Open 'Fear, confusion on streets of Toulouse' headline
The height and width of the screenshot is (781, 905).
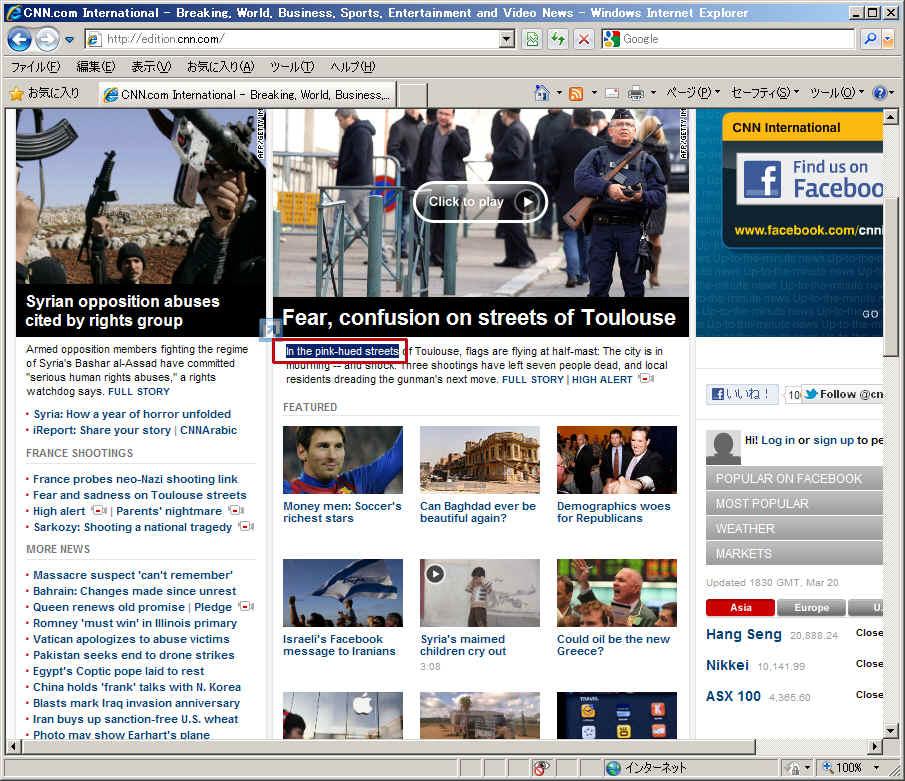(478, 317)
